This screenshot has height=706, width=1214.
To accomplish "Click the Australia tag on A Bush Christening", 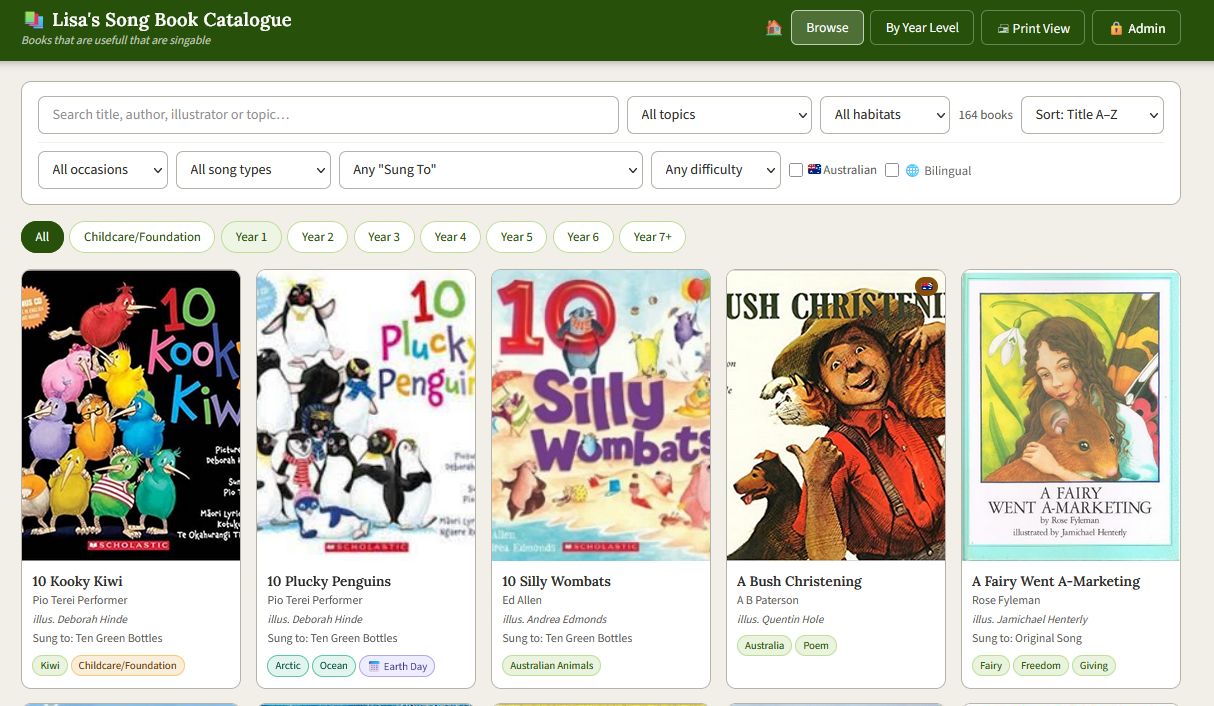I will 764,646.
